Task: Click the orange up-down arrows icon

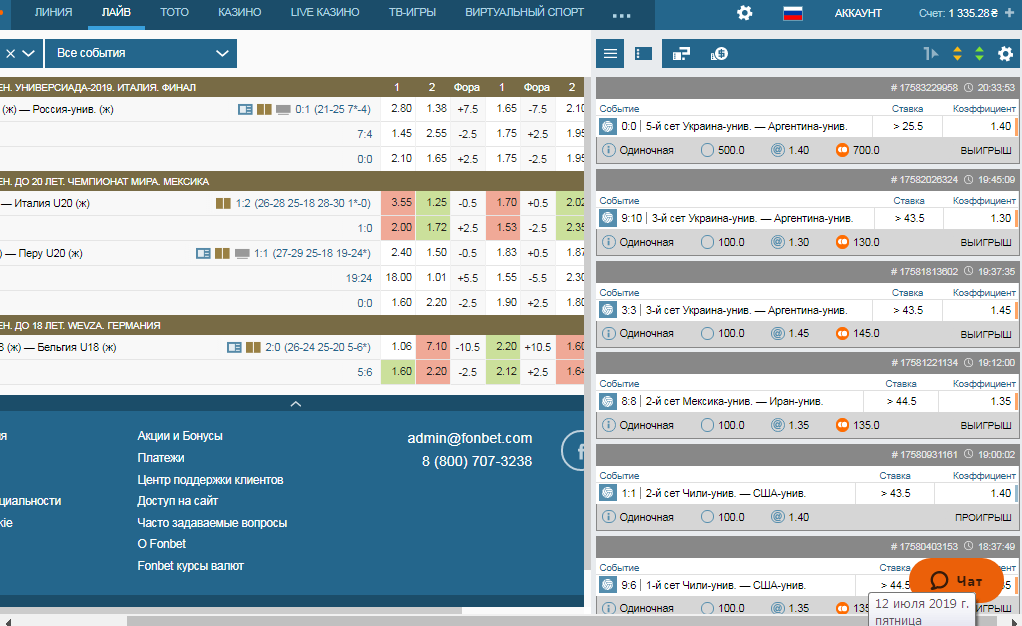Action: tap(957, 53)
